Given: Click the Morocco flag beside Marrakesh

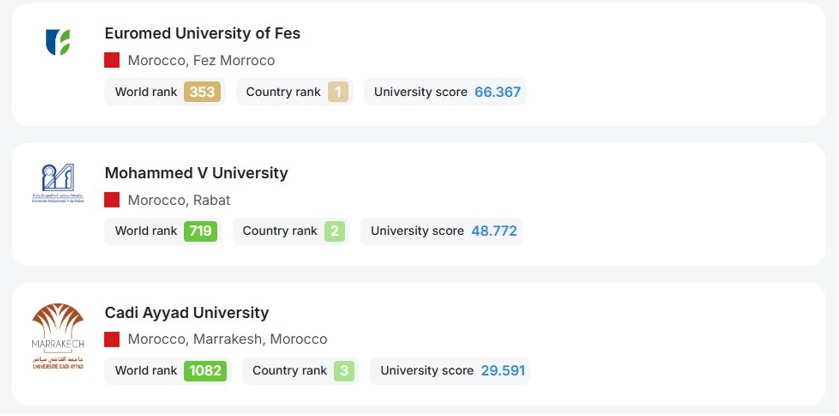Looking at the screenshot, I should (112, 339).
